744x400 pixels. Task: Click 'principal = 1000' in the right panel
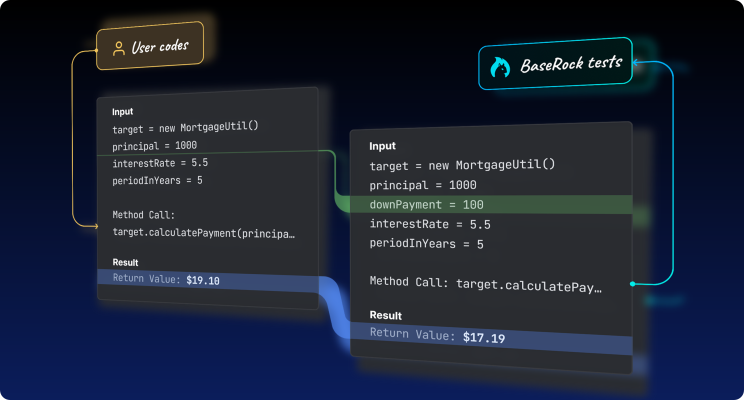tap(423, 185)
